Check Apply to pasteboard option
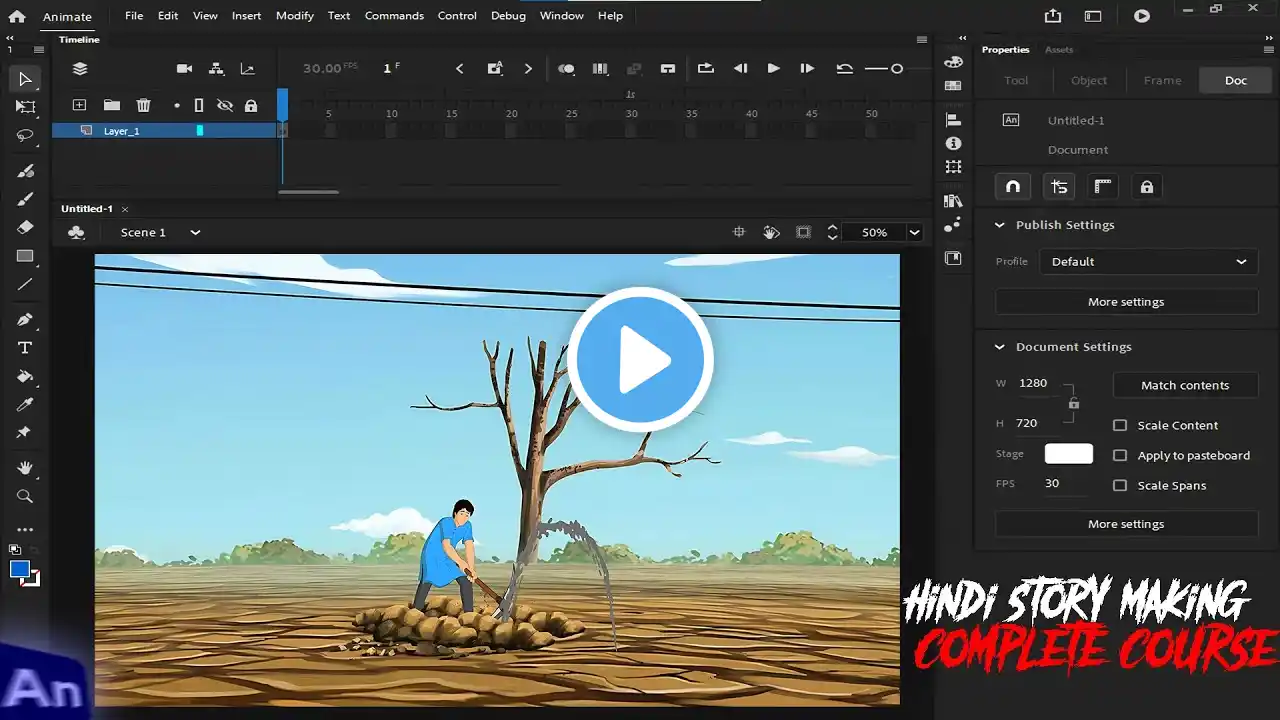Screen dimensions: 1280x720 [x=1120, y=455]
